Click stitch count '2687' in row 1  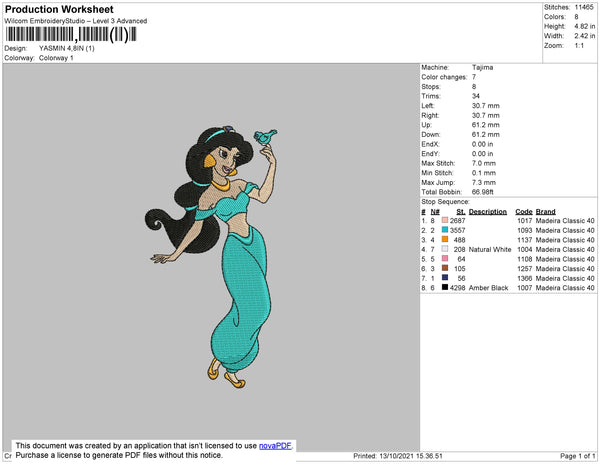pos(458,221)
